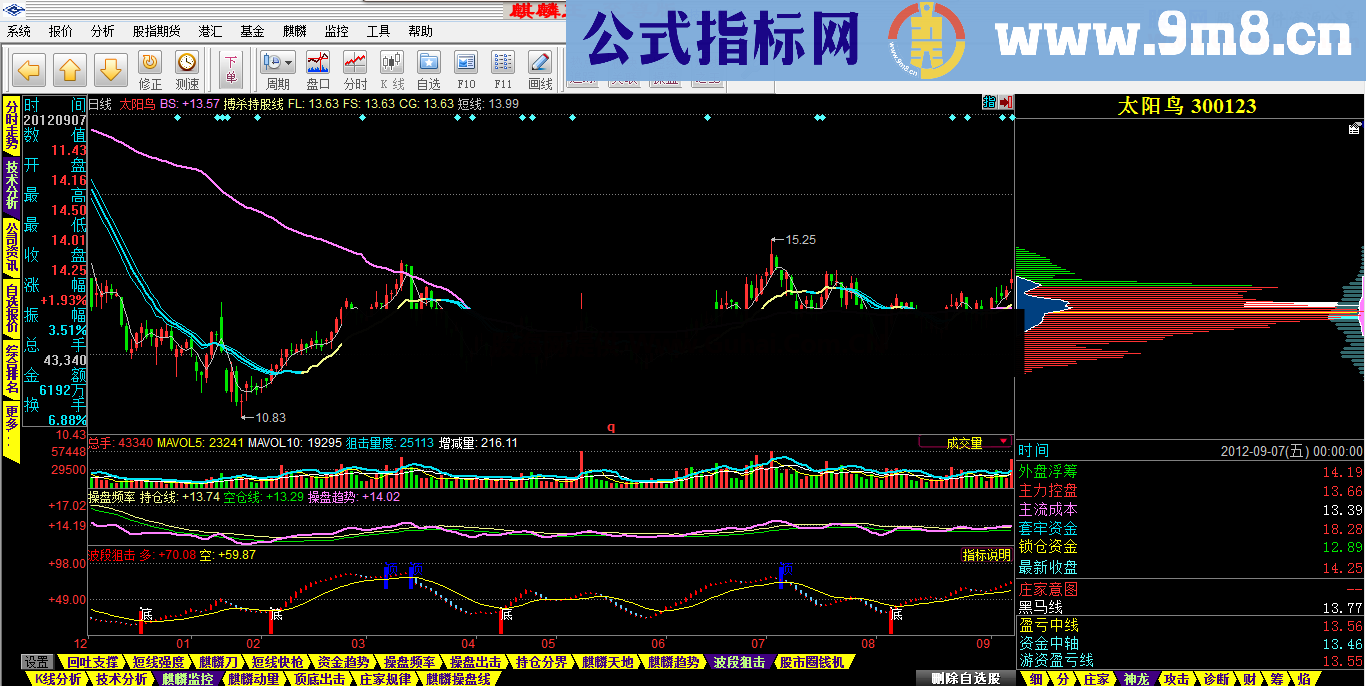Screen dimensions: 1366x686
Task: Toggle the 指 indicator button on chart
Action: pos(989,102)
